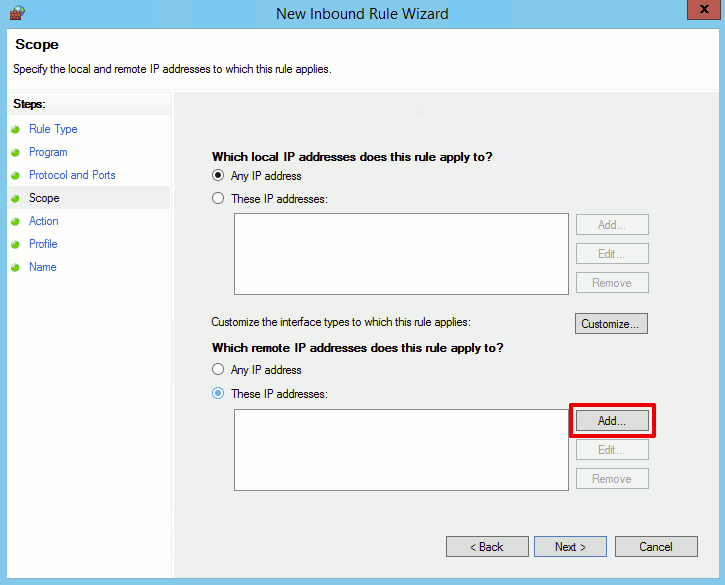Select local "Any IP address" radio button

coord(218,176)
